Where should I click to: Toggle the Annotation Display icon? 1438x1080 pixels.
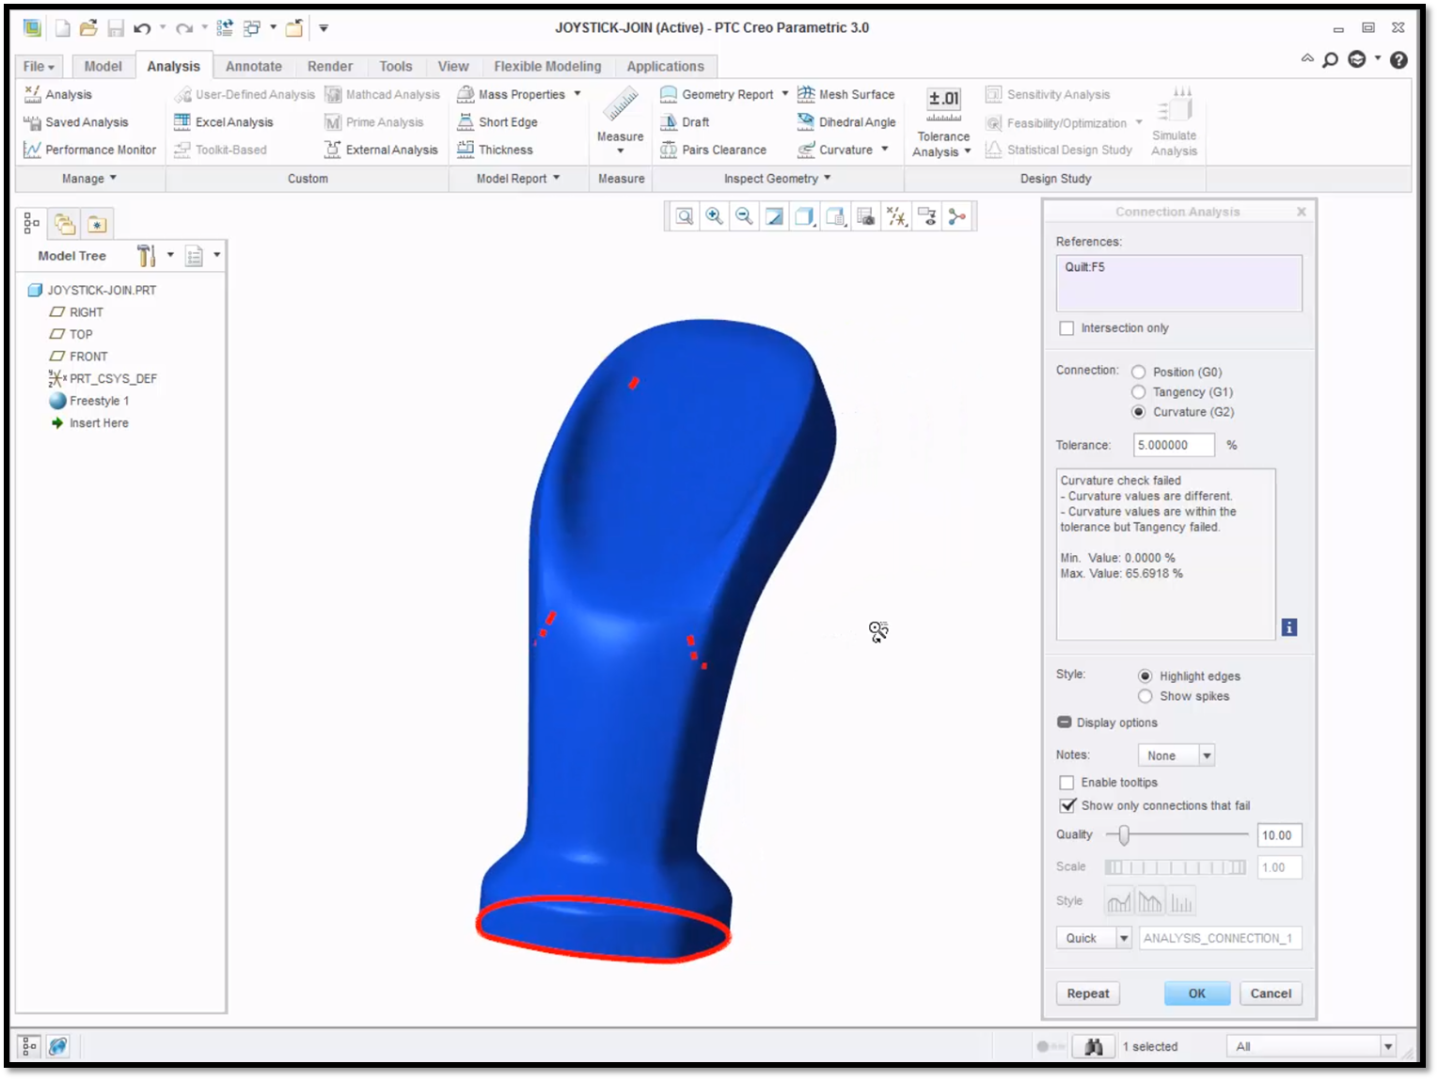[928, 216]
